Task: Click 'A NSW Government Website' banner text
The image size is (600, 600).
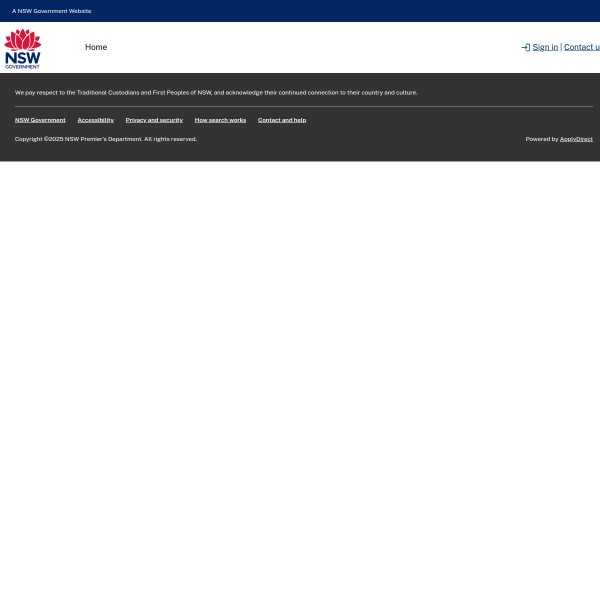Action: [52, 11]
